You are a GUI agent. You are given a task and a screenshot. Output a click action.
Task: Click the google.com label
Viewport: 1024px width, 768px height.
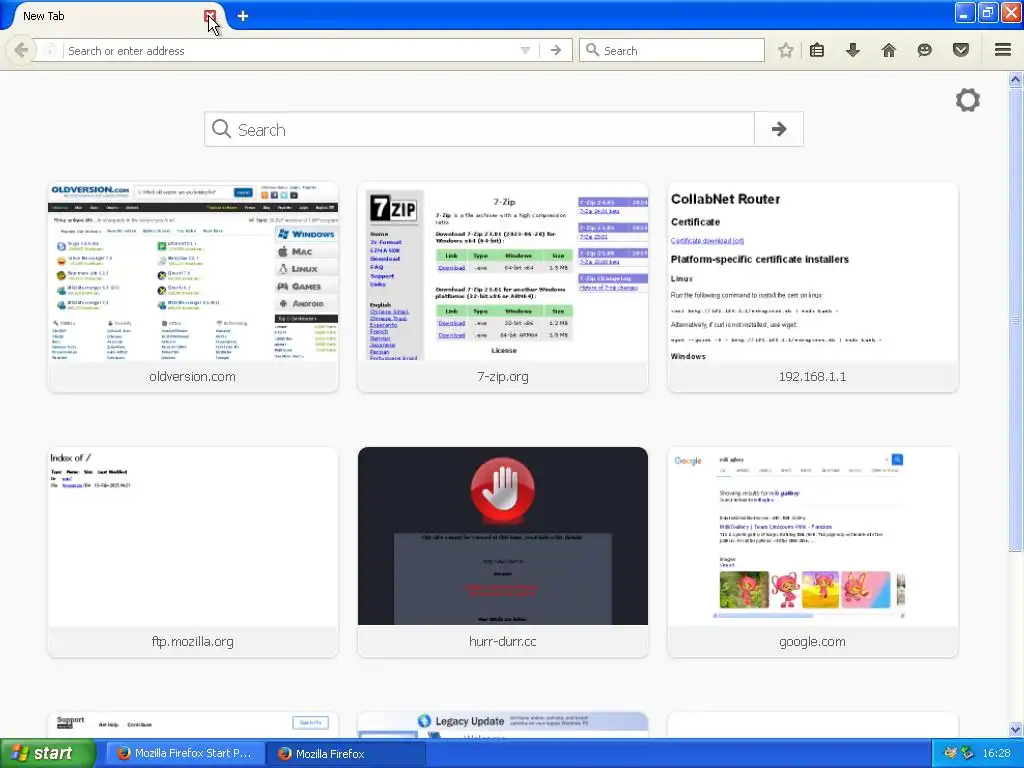[812, 642]
